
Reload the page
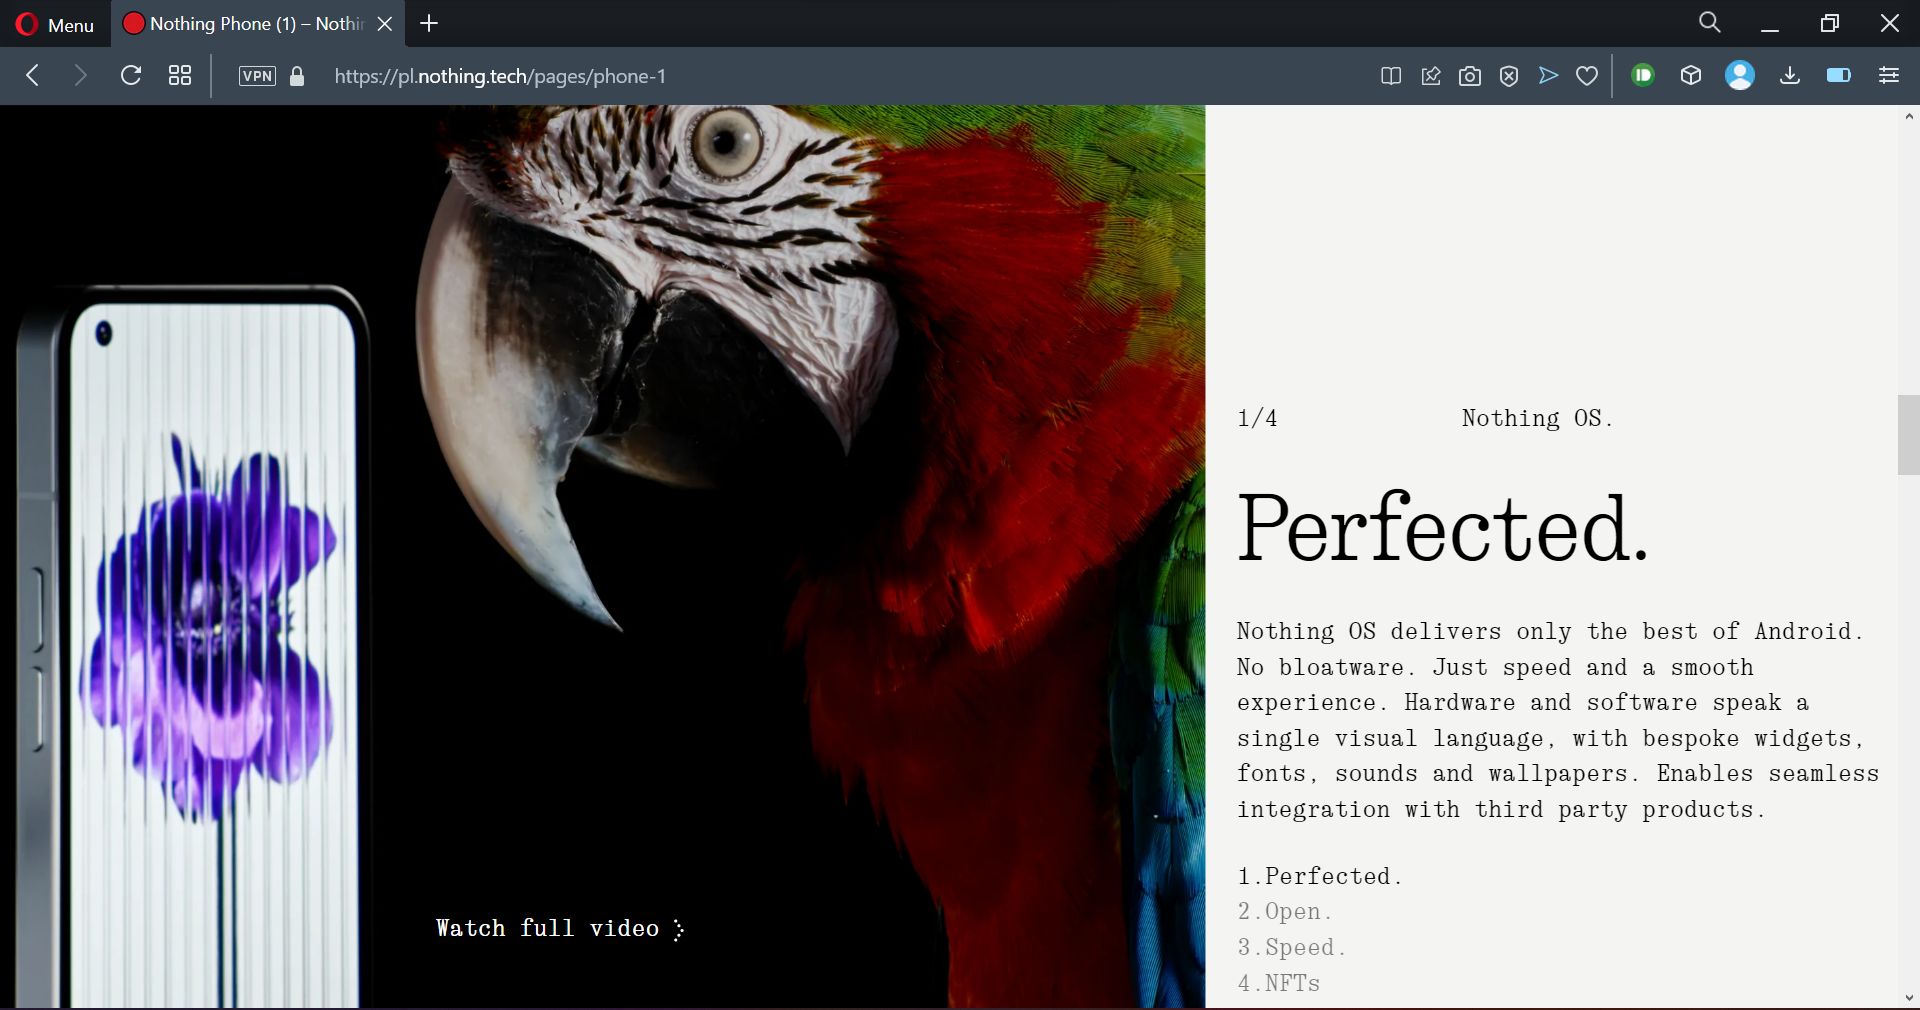pos(131,76)
